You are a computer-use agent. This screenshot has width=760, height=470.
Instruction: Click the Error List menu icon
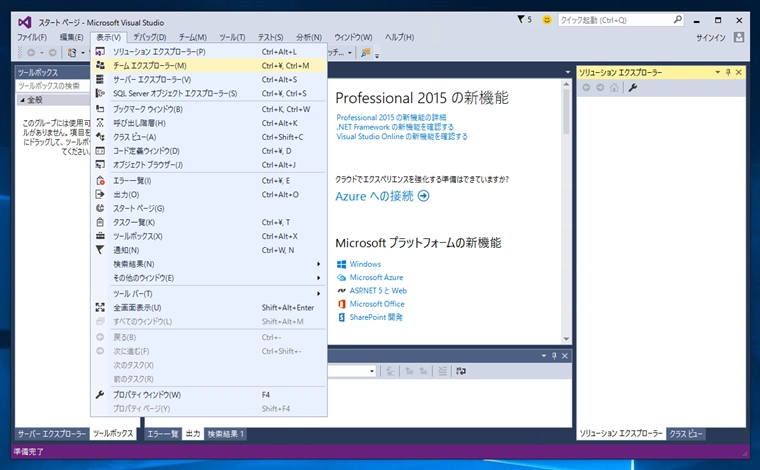(100, 181)
